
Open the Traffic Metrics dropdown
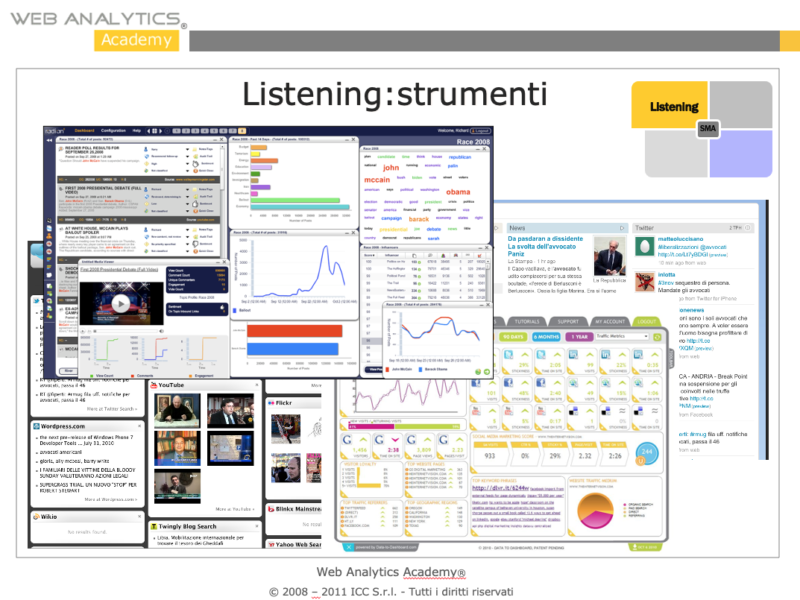(622, 337)
